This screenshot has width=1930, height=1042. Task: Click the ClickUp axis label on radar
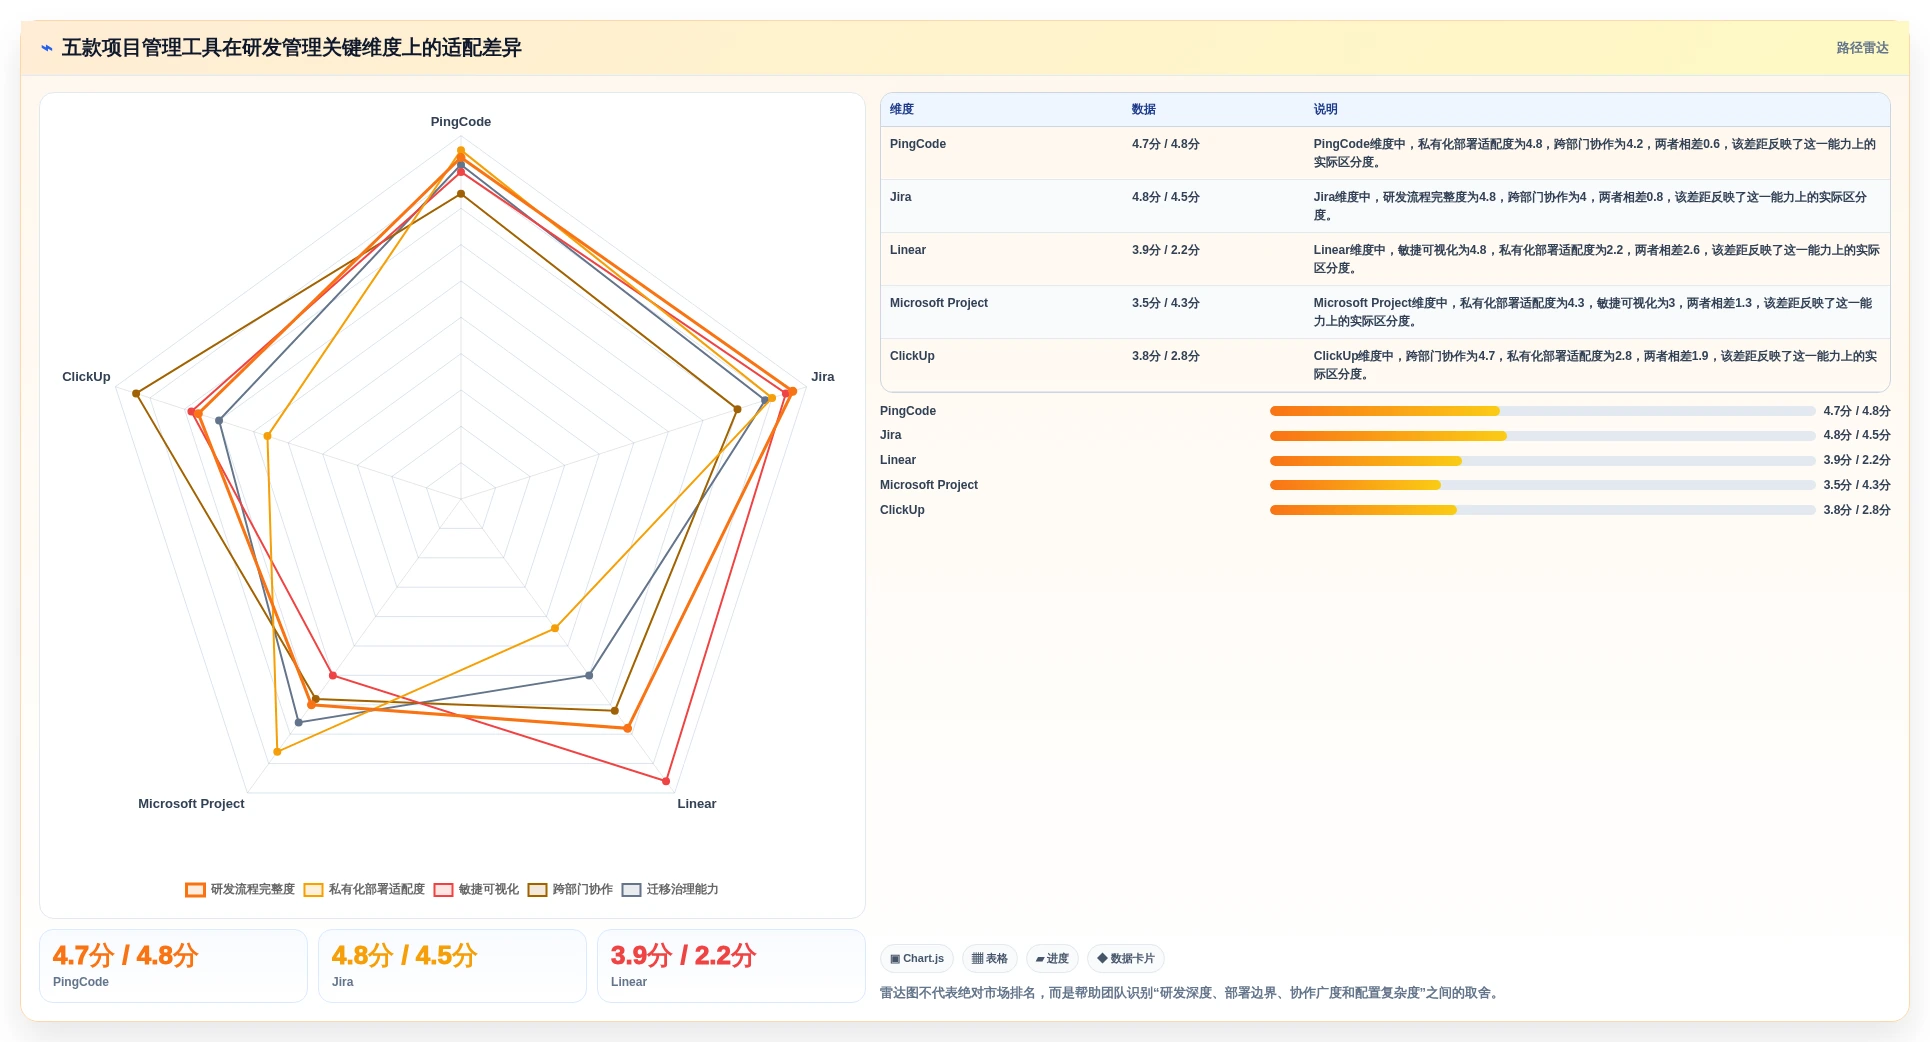coord(86,377)
